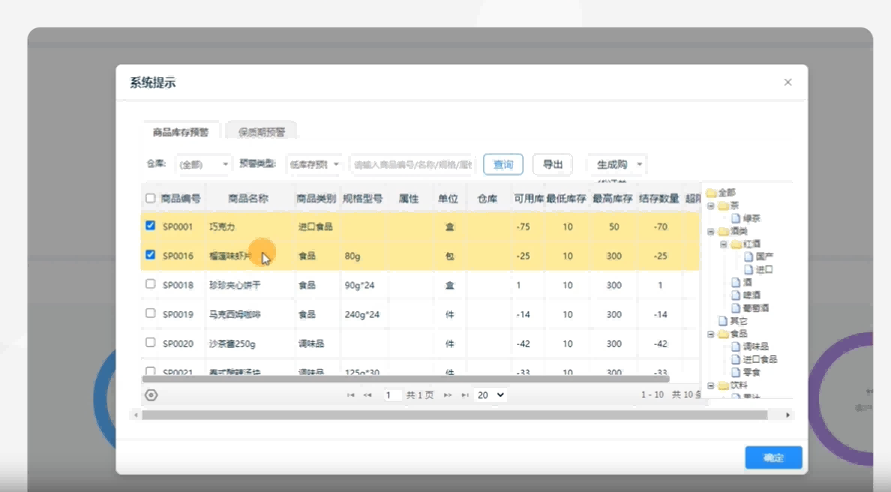Click the 规格型号 column header
891x492 pixels.
363,198
